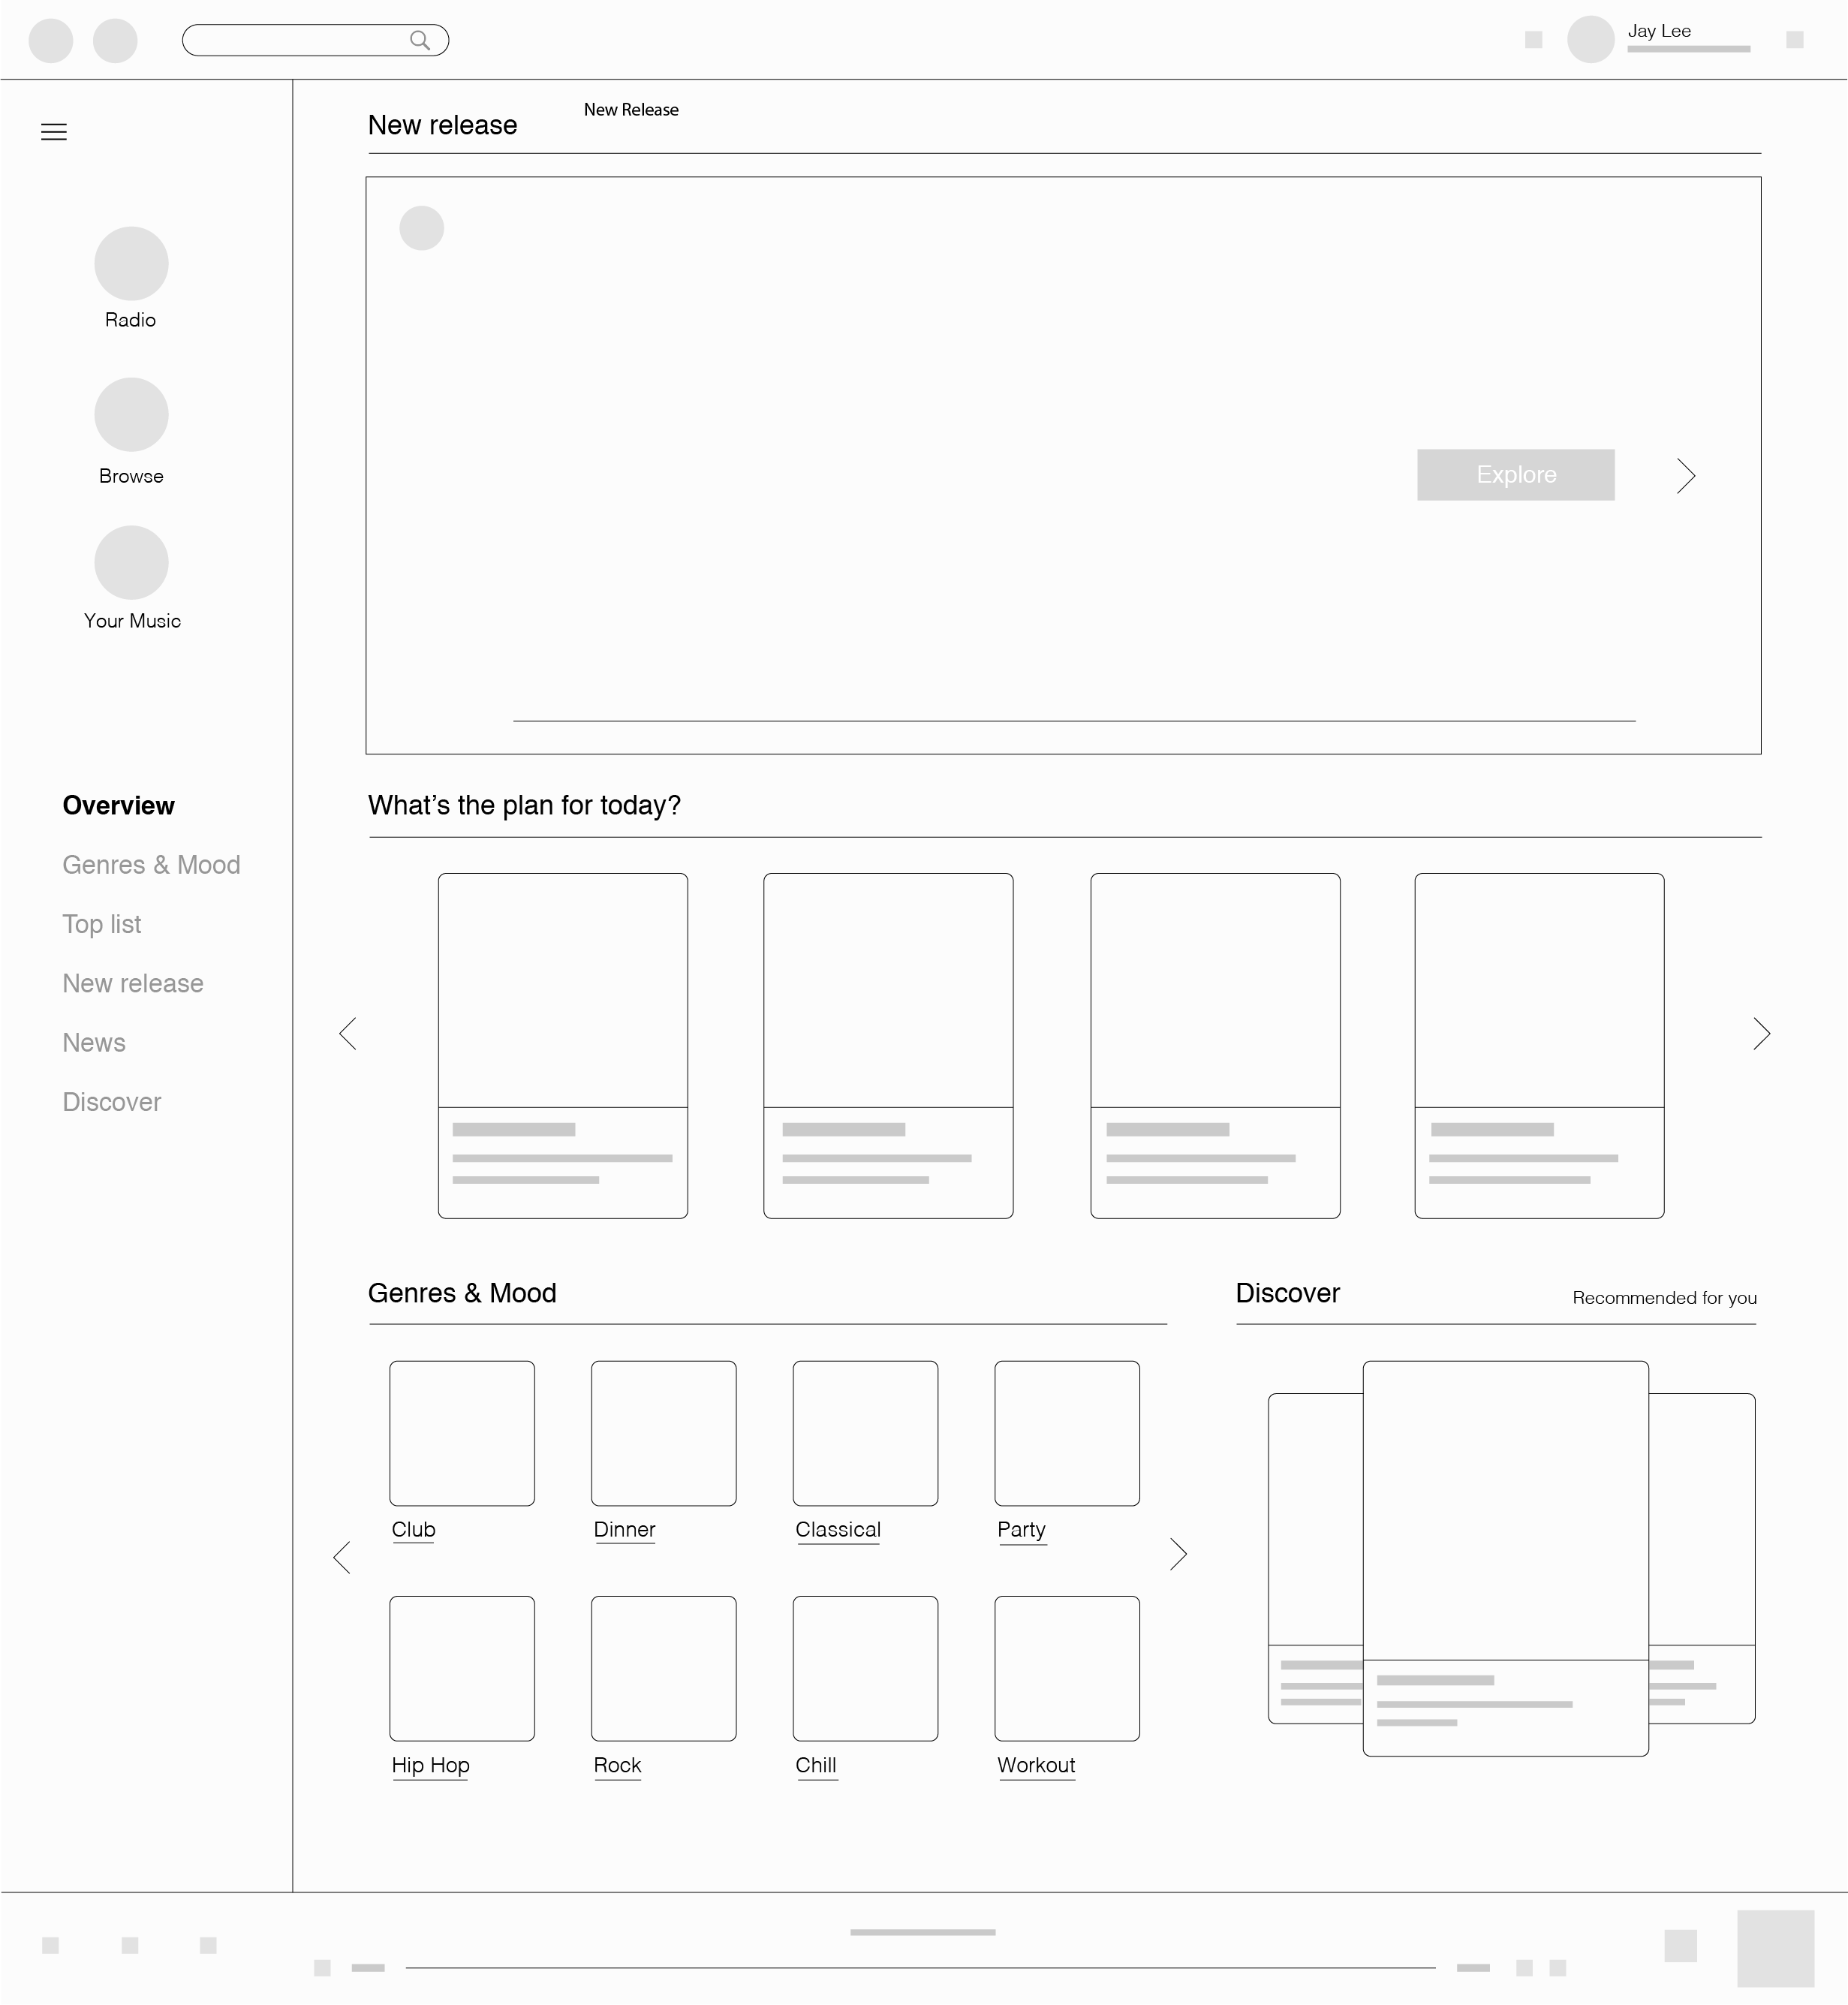This screenshot has height=2005, width=1848.
Task: Click the small square icon beside the profile name
Action: click(x=1534, y=38)
